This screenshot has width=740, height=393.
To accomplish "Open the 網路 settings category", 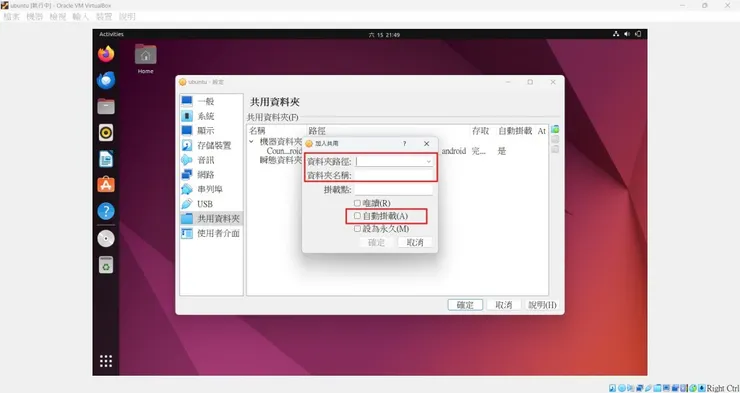I will point(211,175).
